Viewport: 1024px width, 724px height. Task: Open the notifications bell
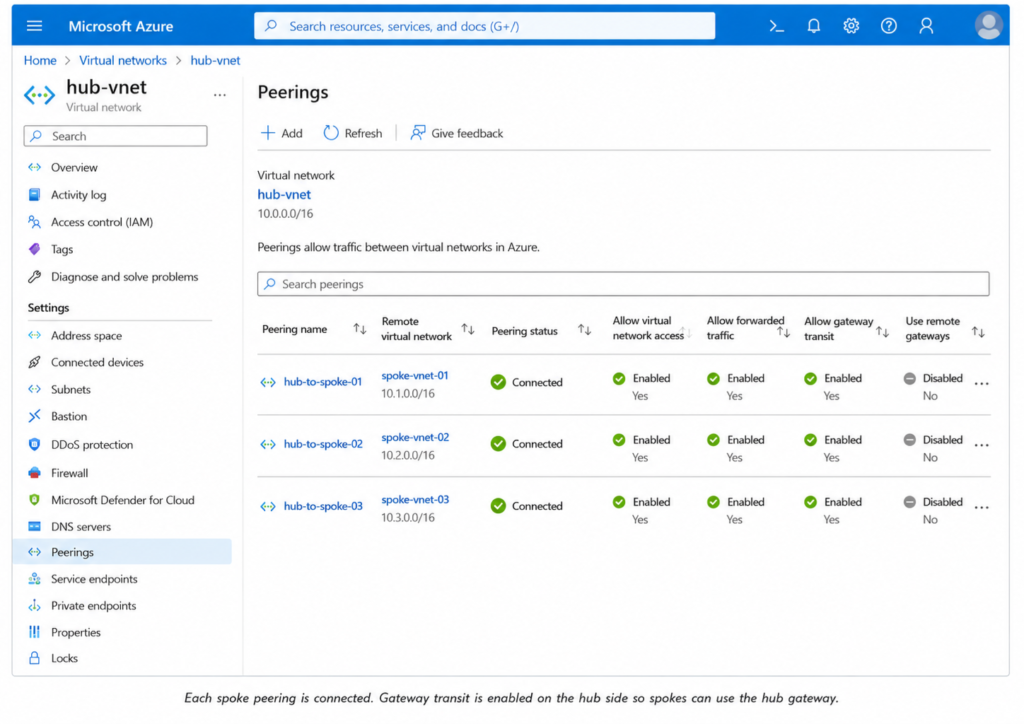click(x=814, y=26)
